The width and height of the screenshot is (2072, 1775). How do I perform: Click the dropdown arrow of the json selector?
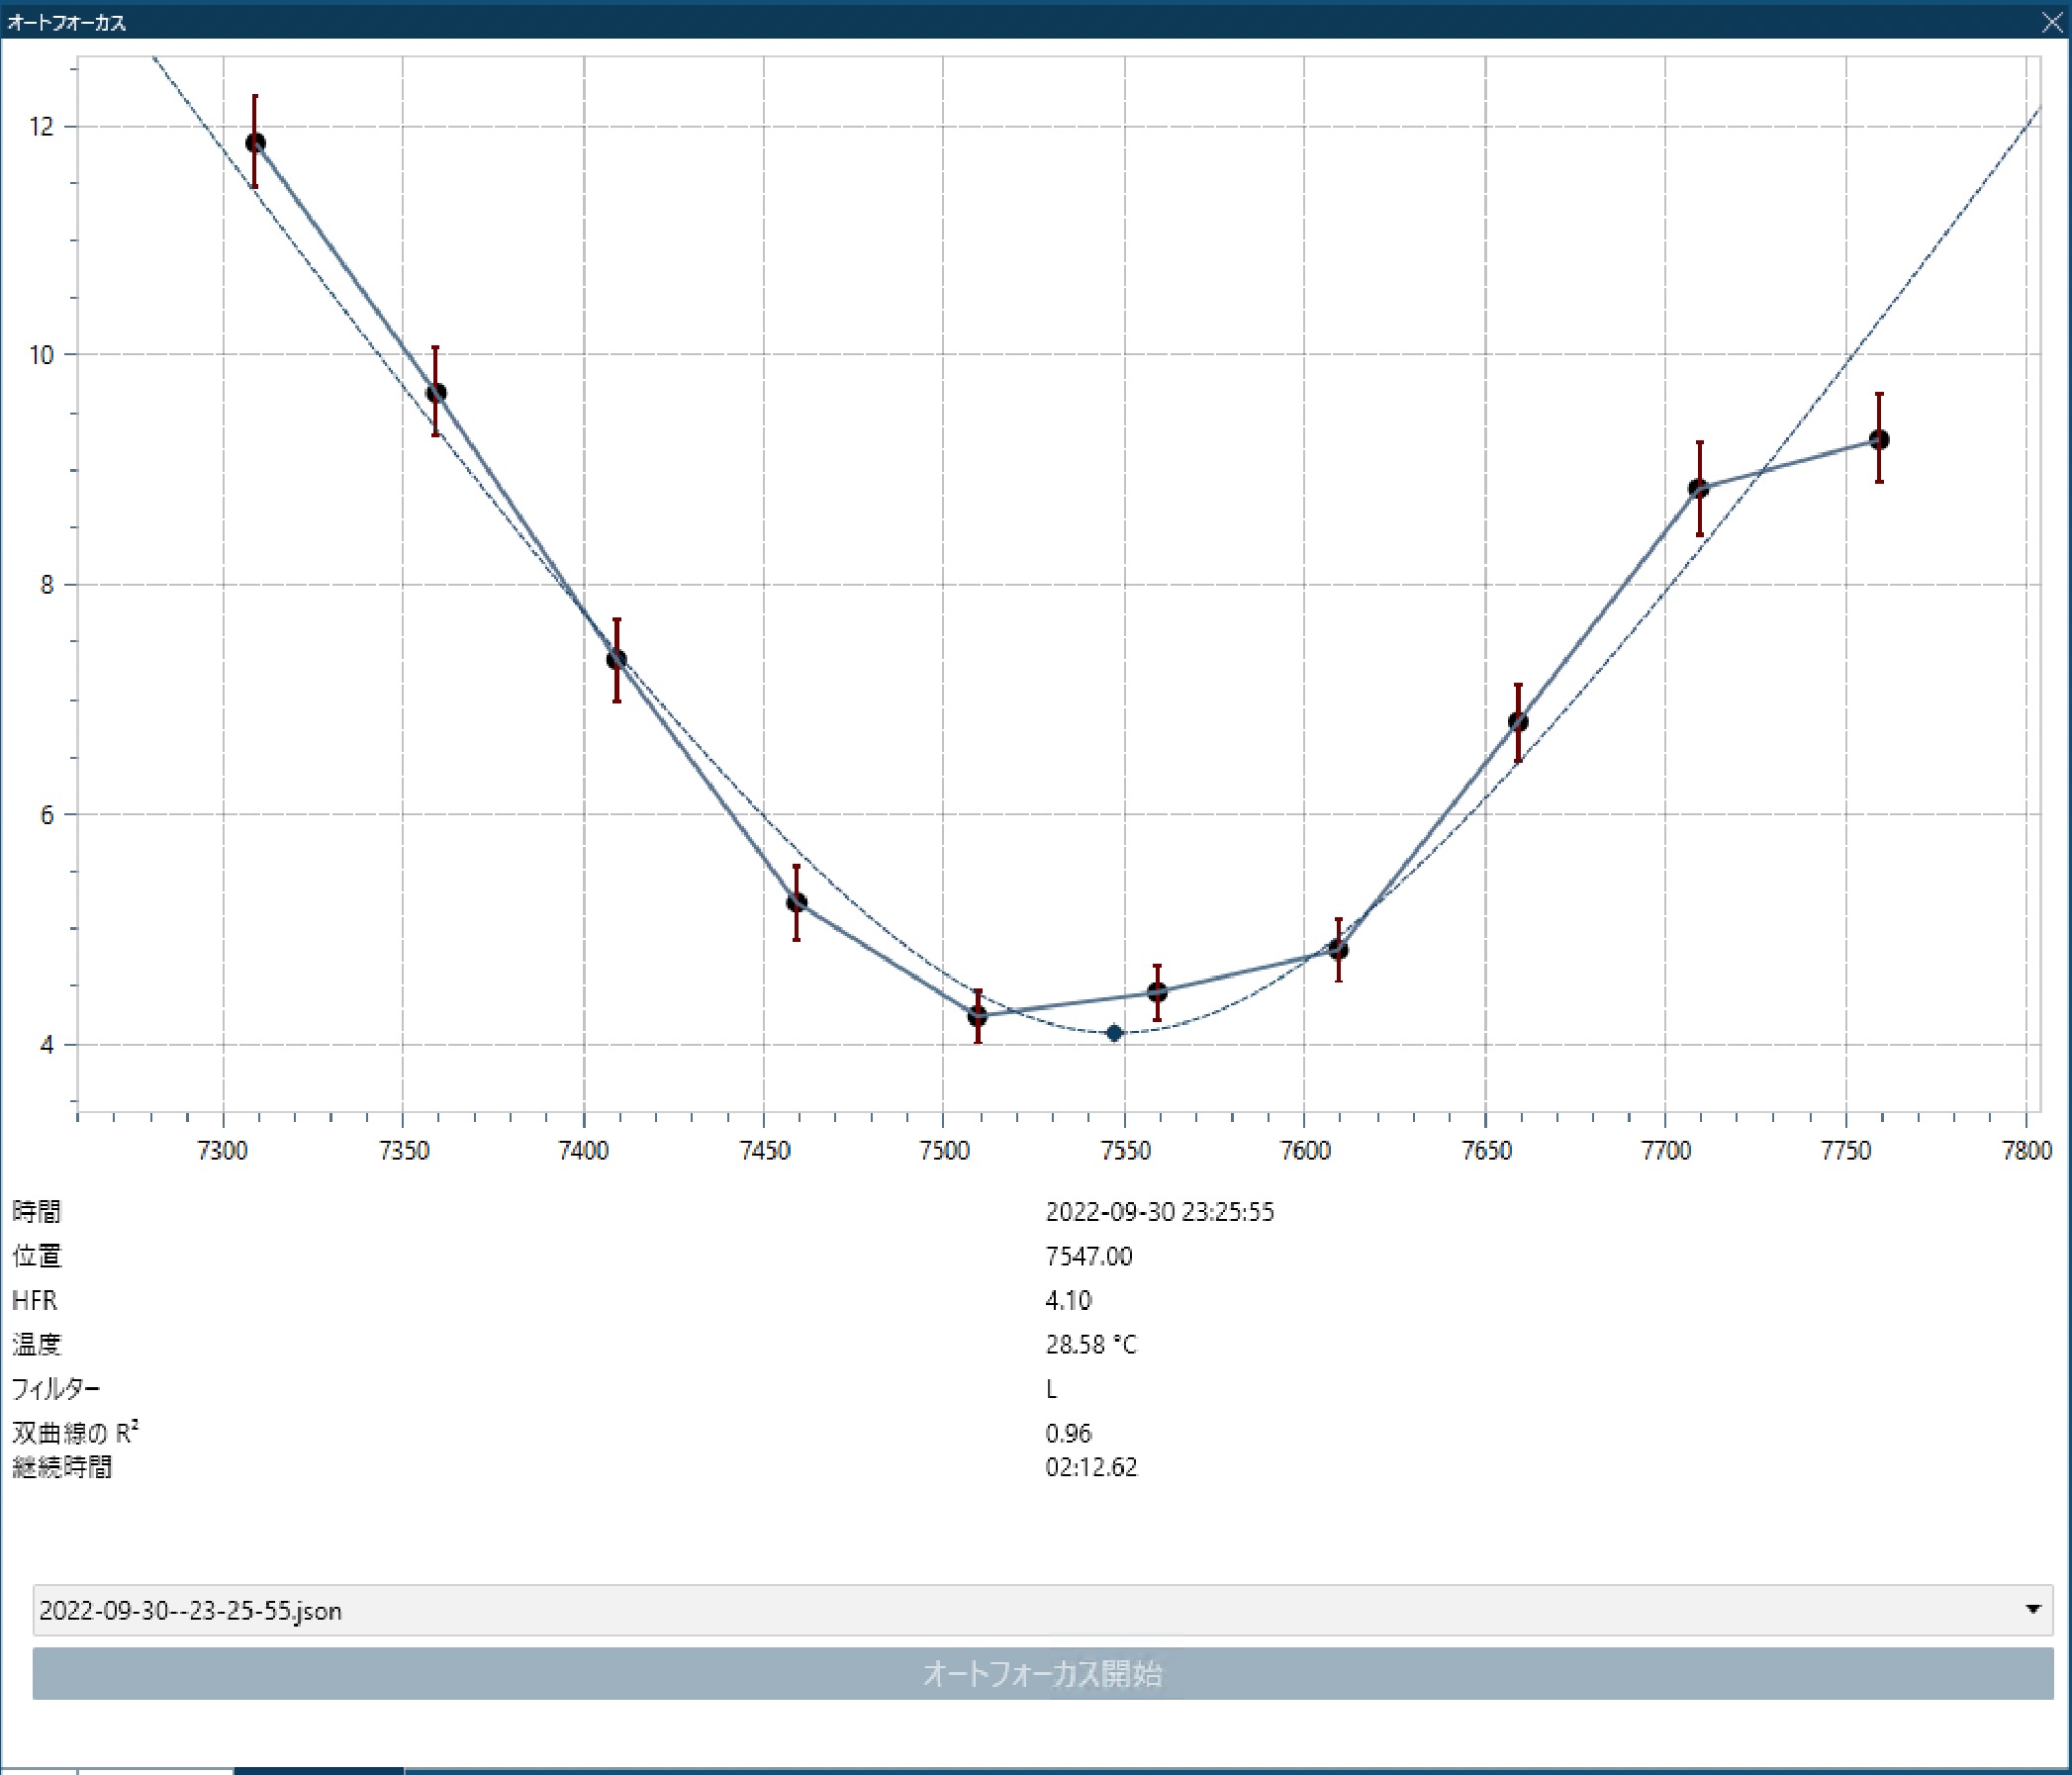pyautogui.click(x=2032, y=1609)
